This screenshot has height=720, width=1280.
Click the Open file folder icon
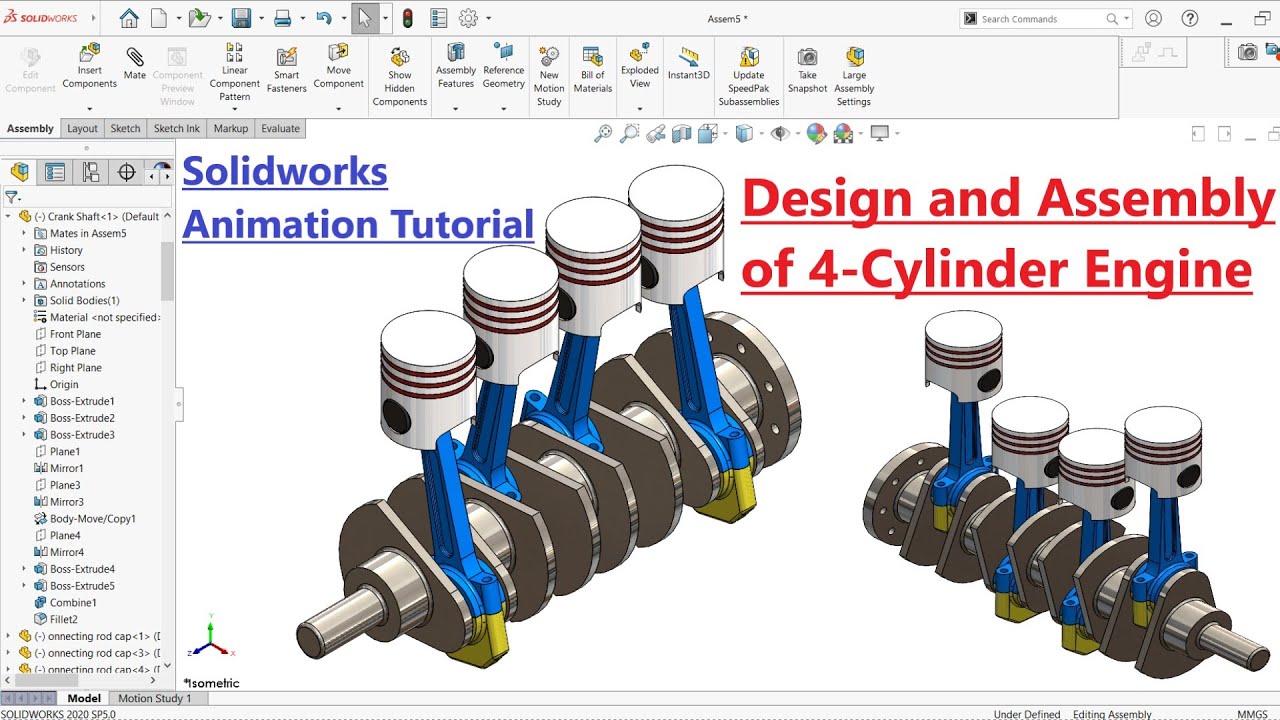[199, 18]
